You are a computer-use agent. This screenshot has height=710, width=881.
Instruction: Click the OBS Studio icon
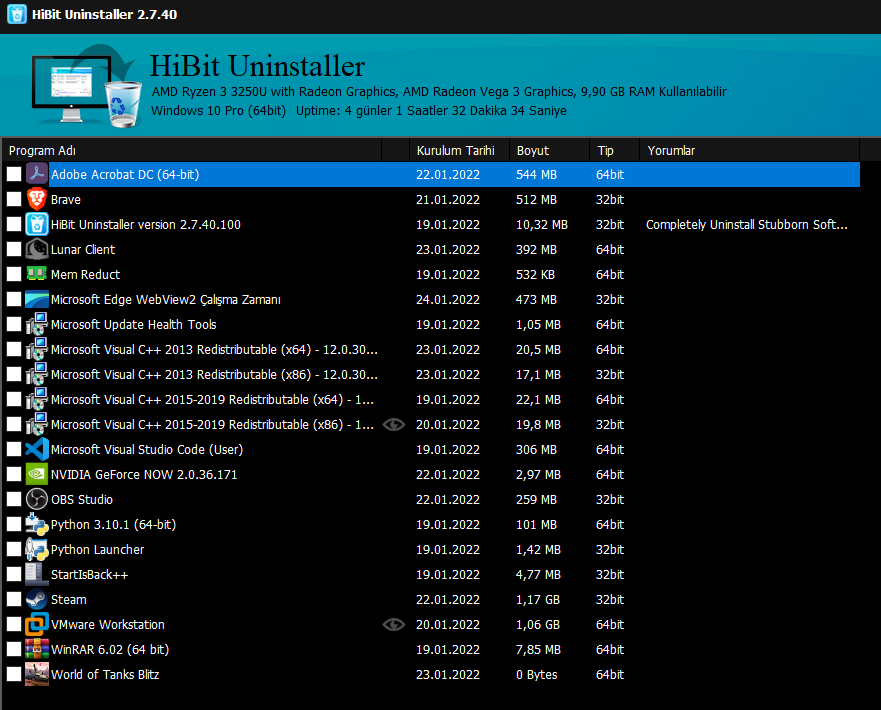37,499
